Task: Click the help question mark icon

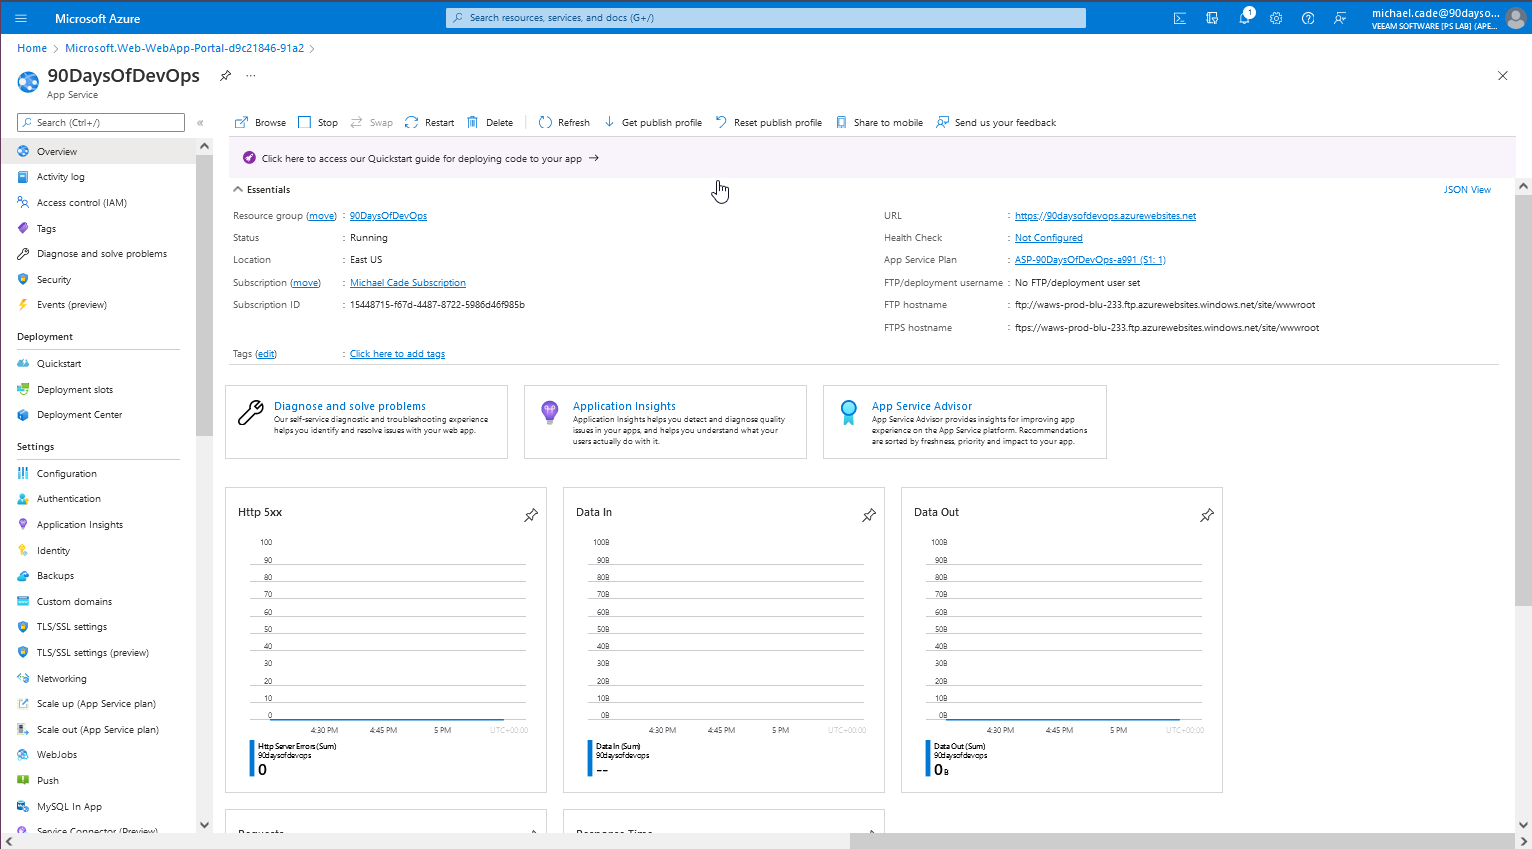Action: tap(1308, 18)
